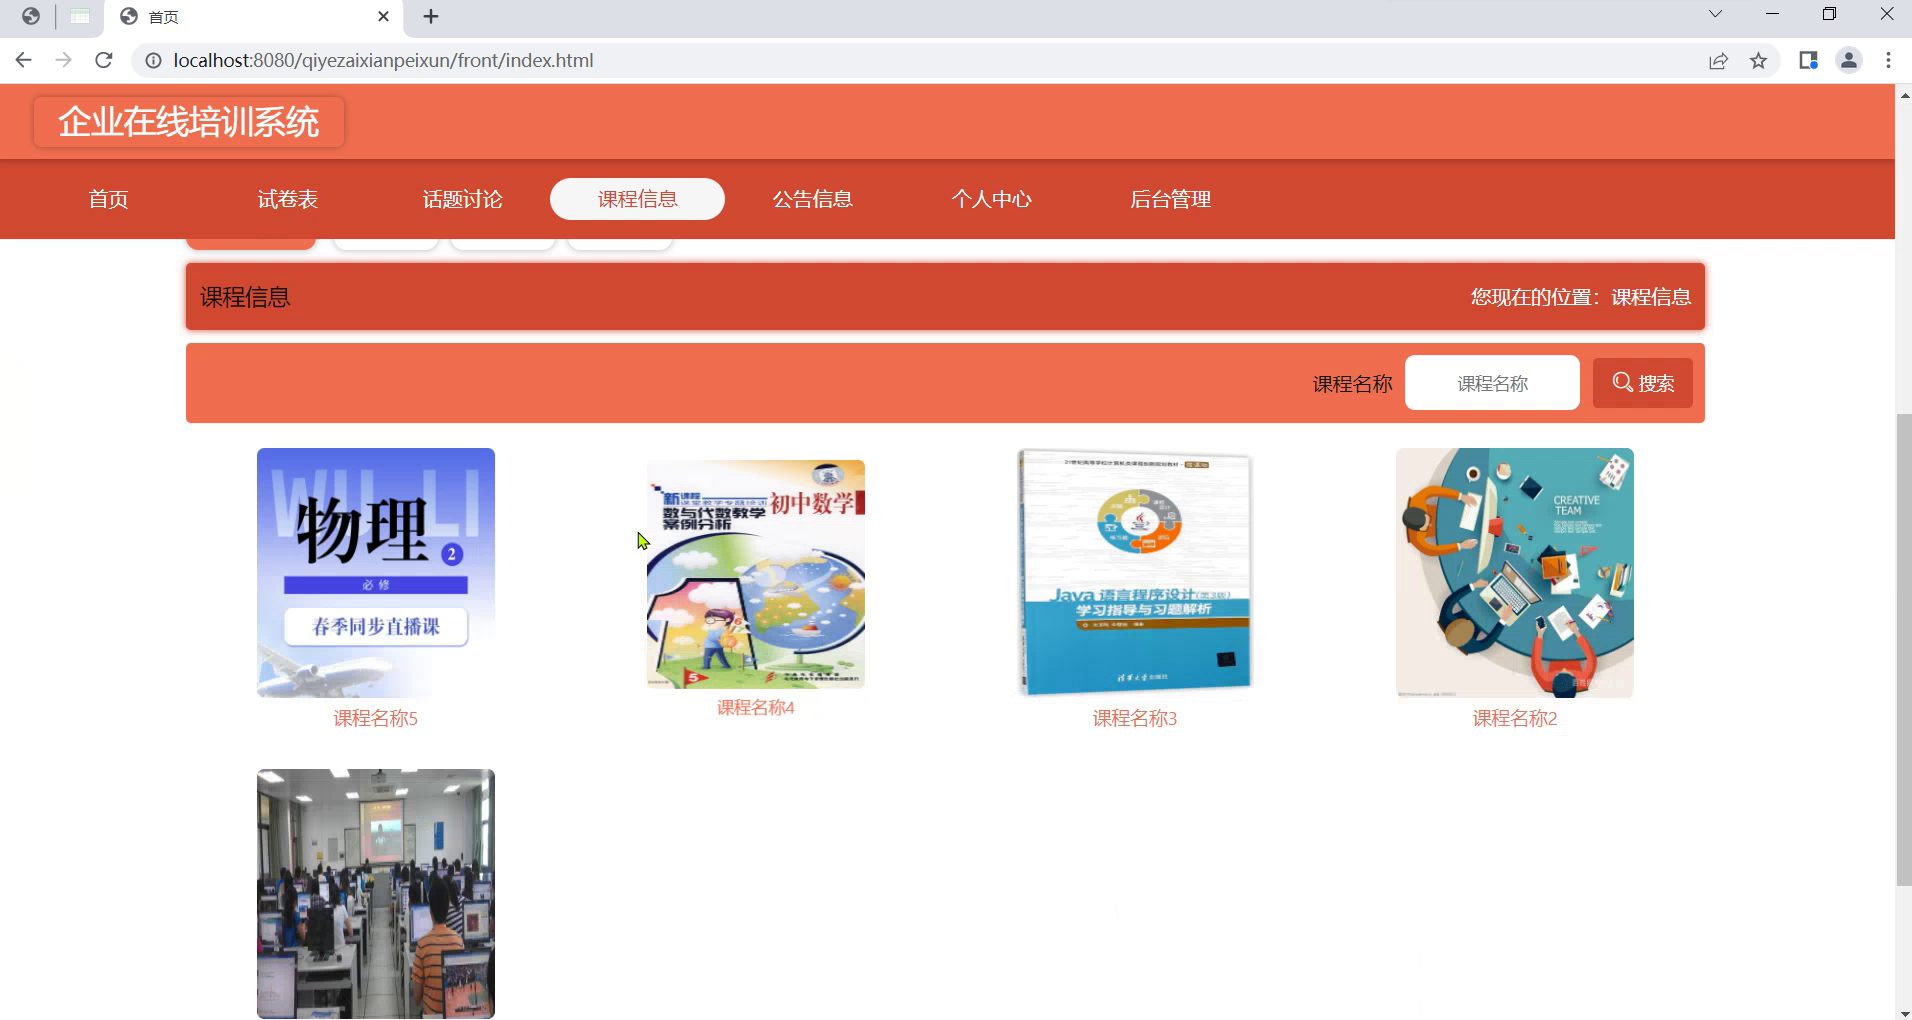The height and width of the screenshot is (1020, 1912).
Task: Close the 首页 browser tab
Action: coord(384,16)
